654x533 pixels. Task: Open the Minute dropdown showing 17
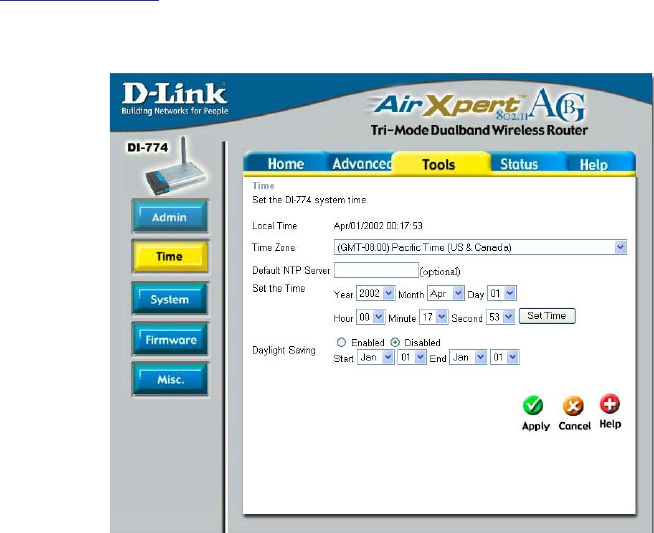click(434, 317)
